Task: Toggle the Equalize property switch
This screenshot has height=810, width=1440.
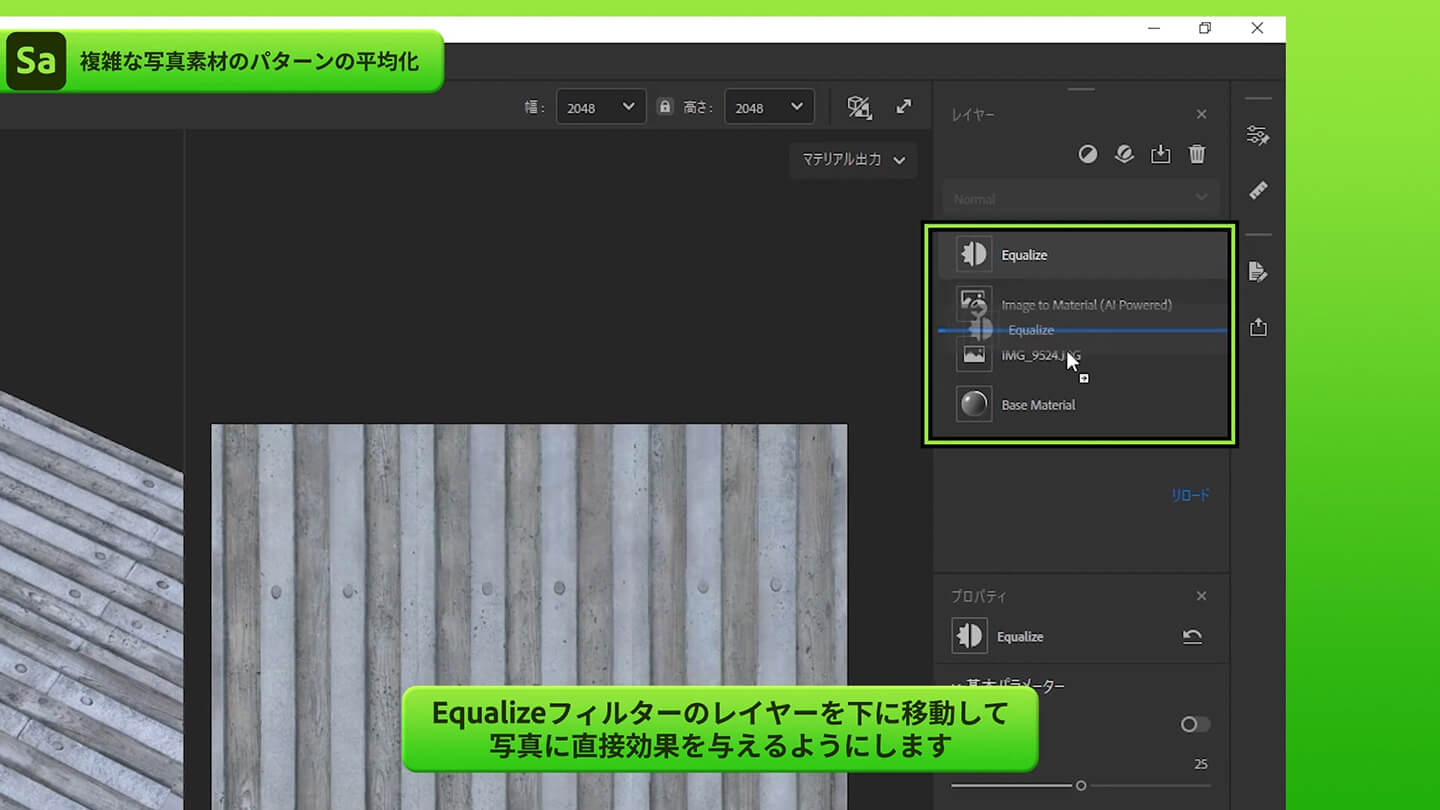Action: 1195,724
